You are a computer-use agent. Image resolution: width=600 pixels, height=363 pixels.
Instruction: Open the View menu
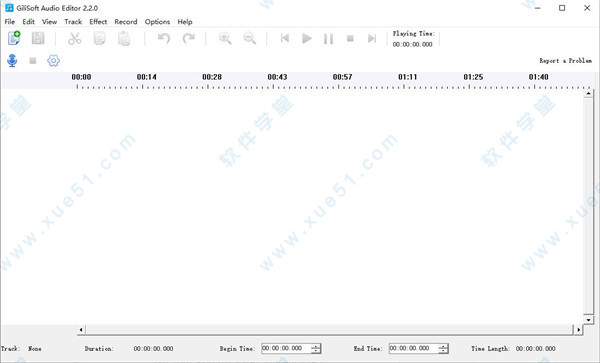point(49,22)
